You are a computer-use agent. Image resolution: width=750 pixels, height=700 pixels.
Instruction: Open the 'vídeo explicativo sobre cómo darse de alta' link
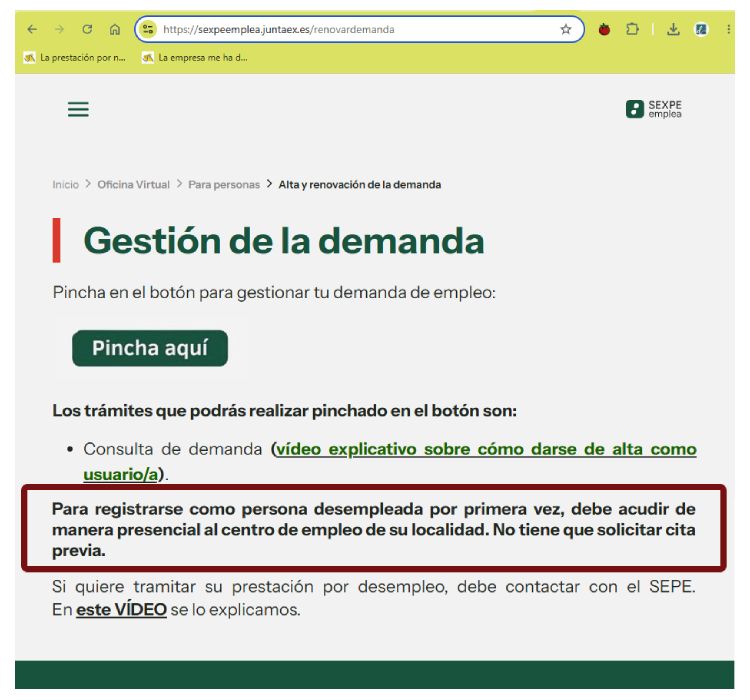tap(390, 461)
